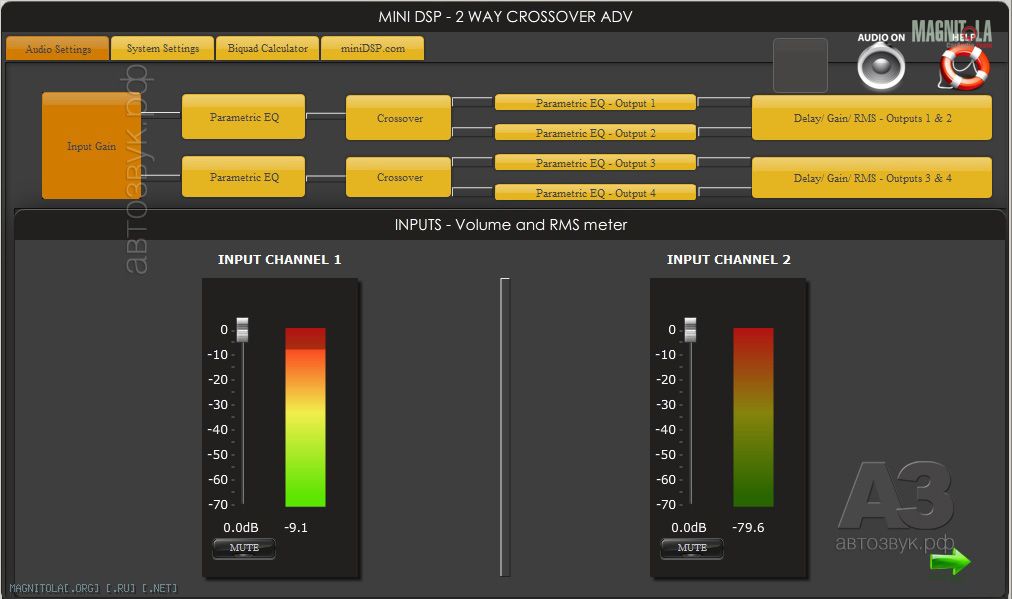Open the lower input Parametric EQ block
The image size is (1012, 599).
pyautogui.click(x=243, y=177)
